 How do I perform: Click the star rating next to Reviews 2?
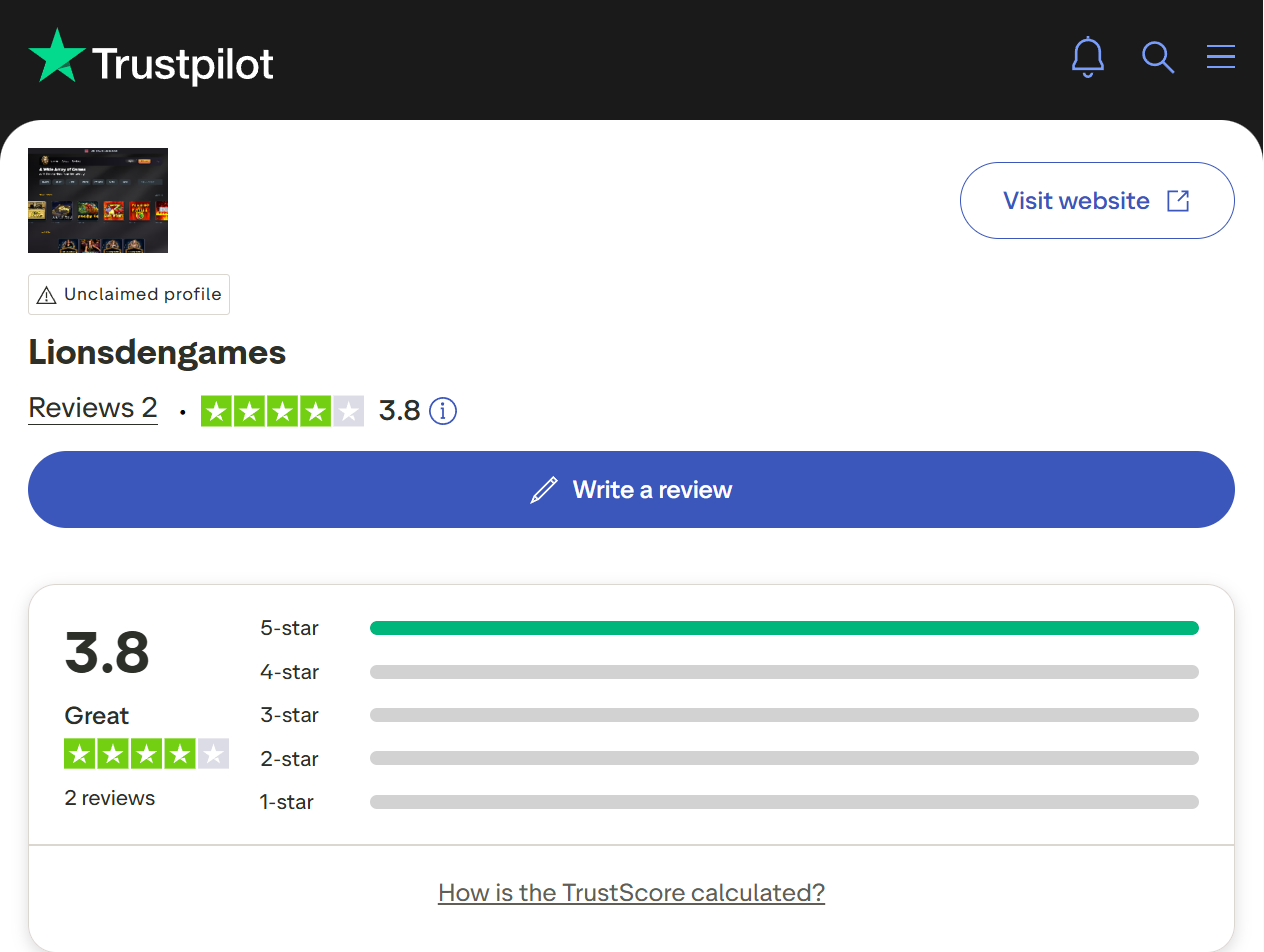(x=282, y=411)
